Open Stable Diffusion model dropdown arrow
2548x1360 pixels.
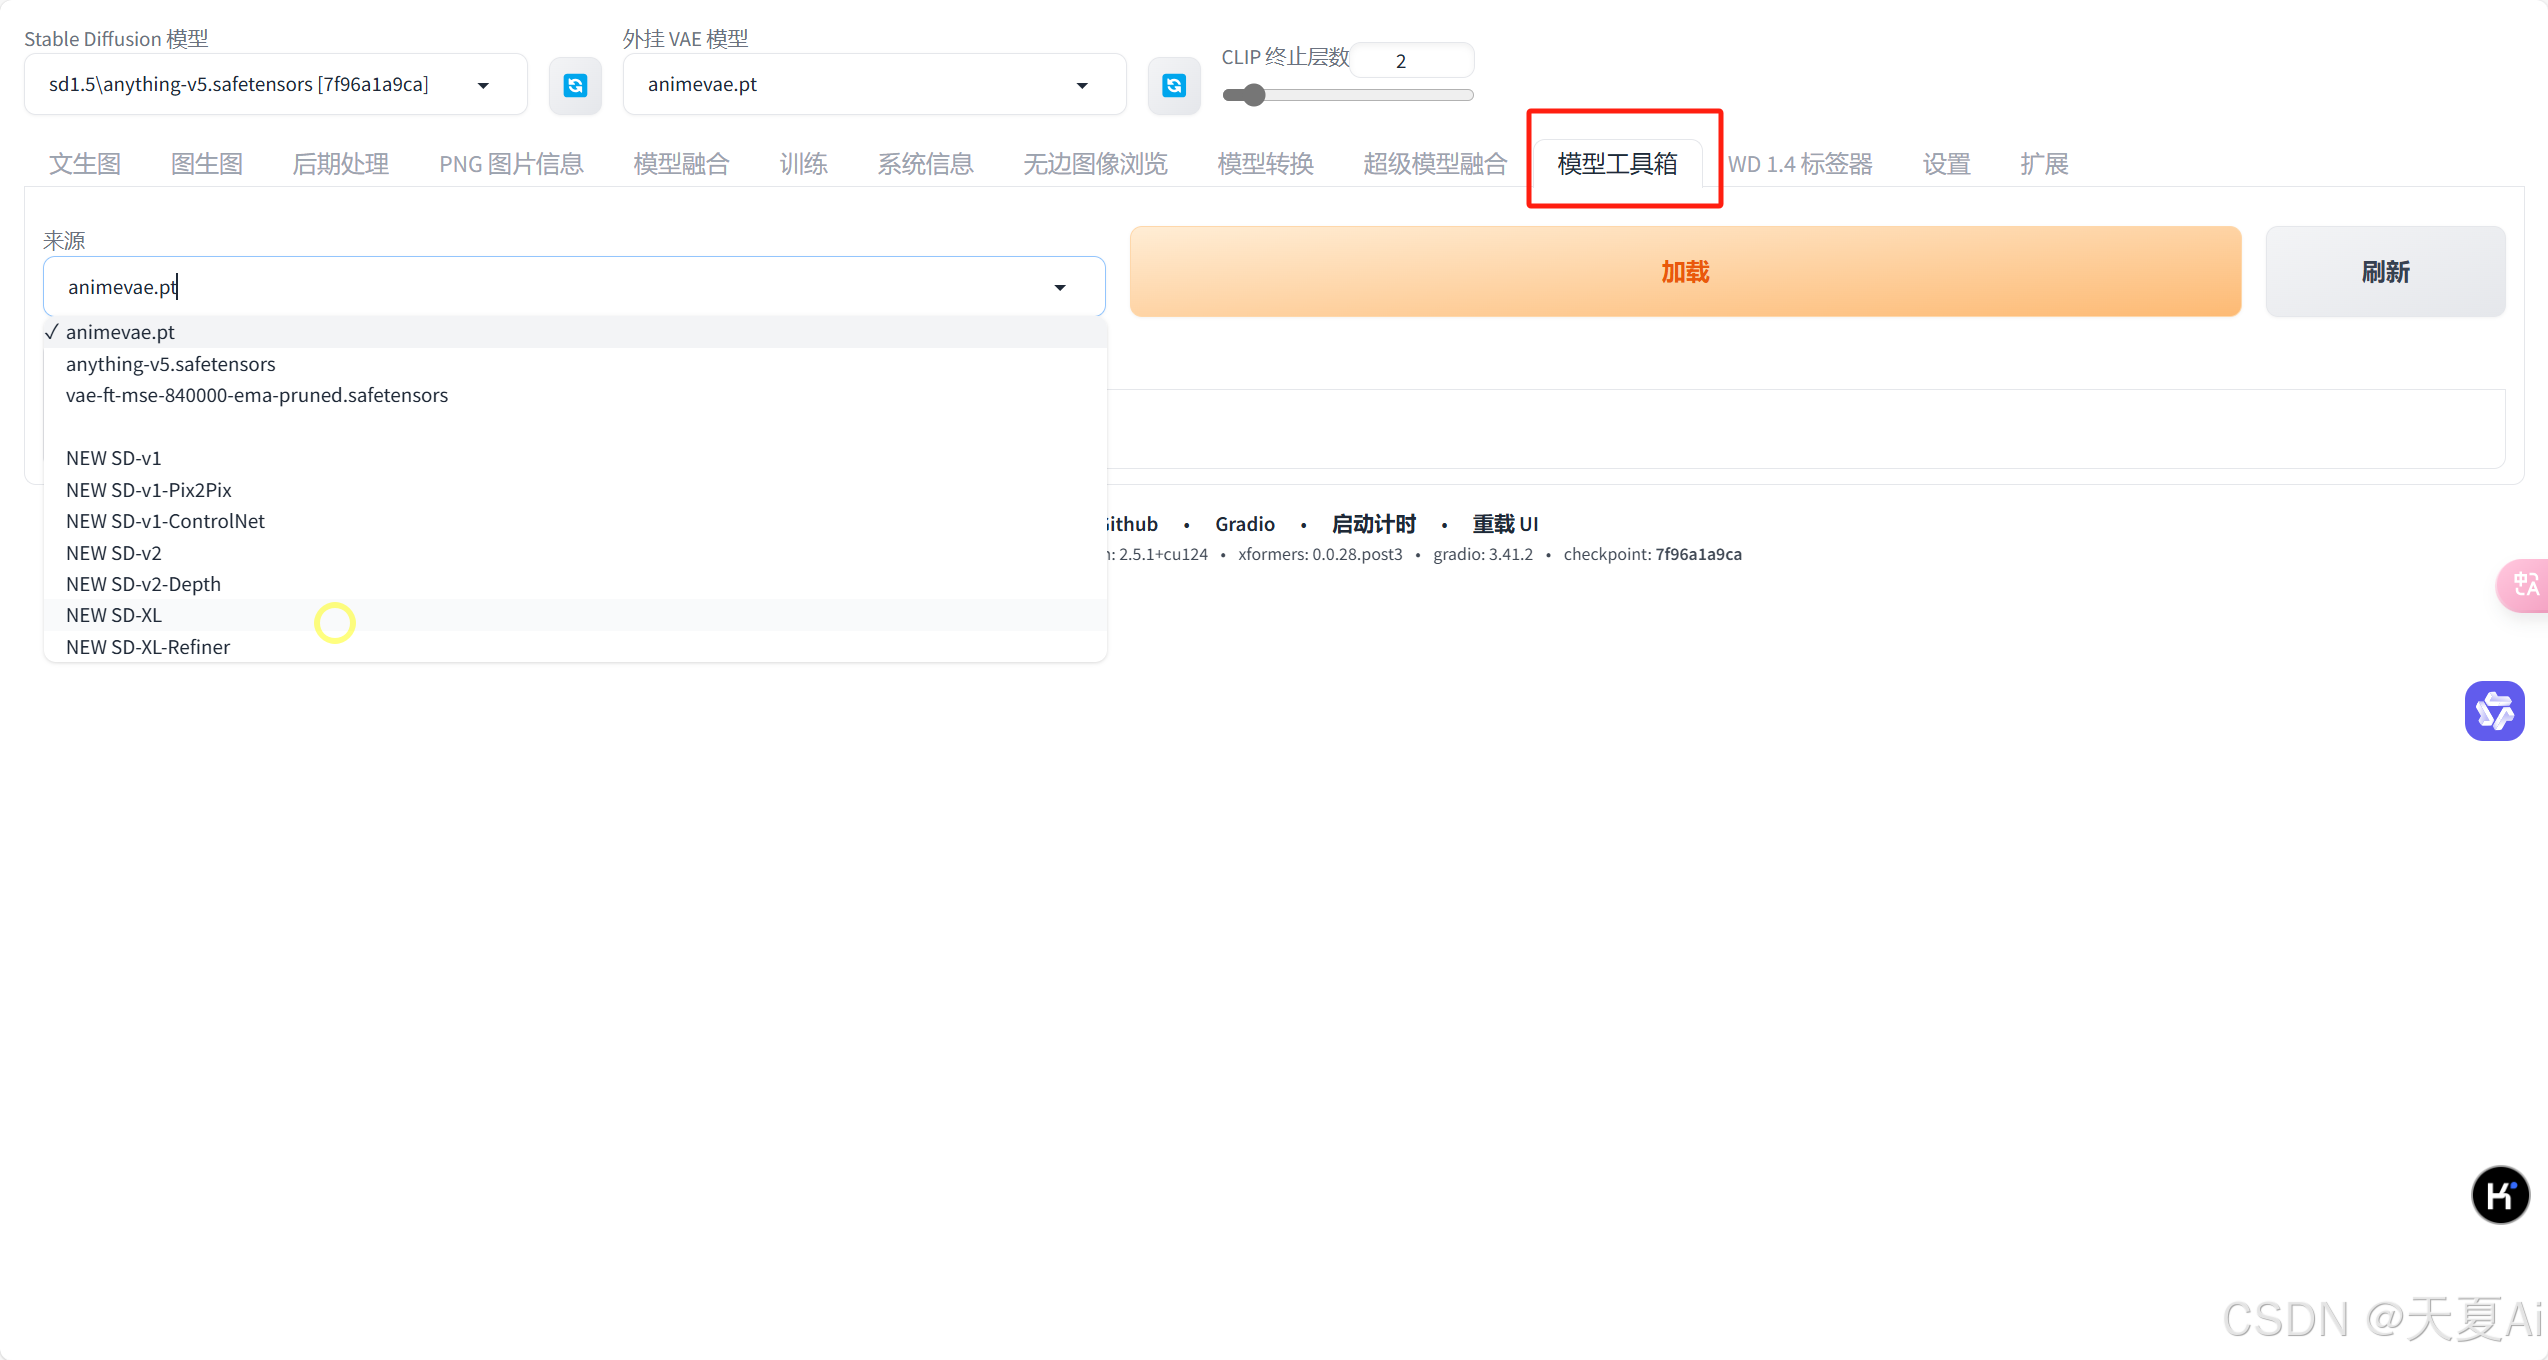484,86
